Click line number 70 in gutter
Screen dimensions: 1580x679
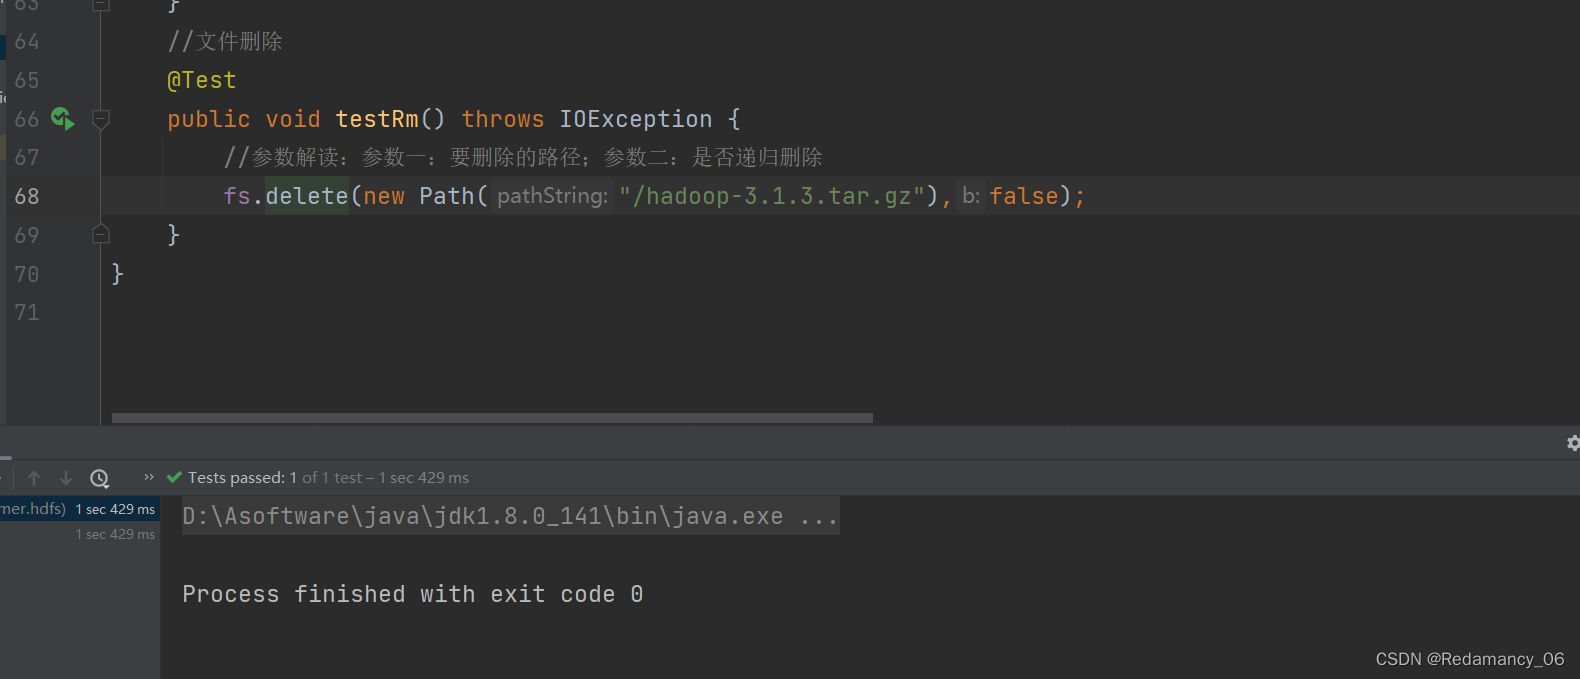(x=27, y=274)
